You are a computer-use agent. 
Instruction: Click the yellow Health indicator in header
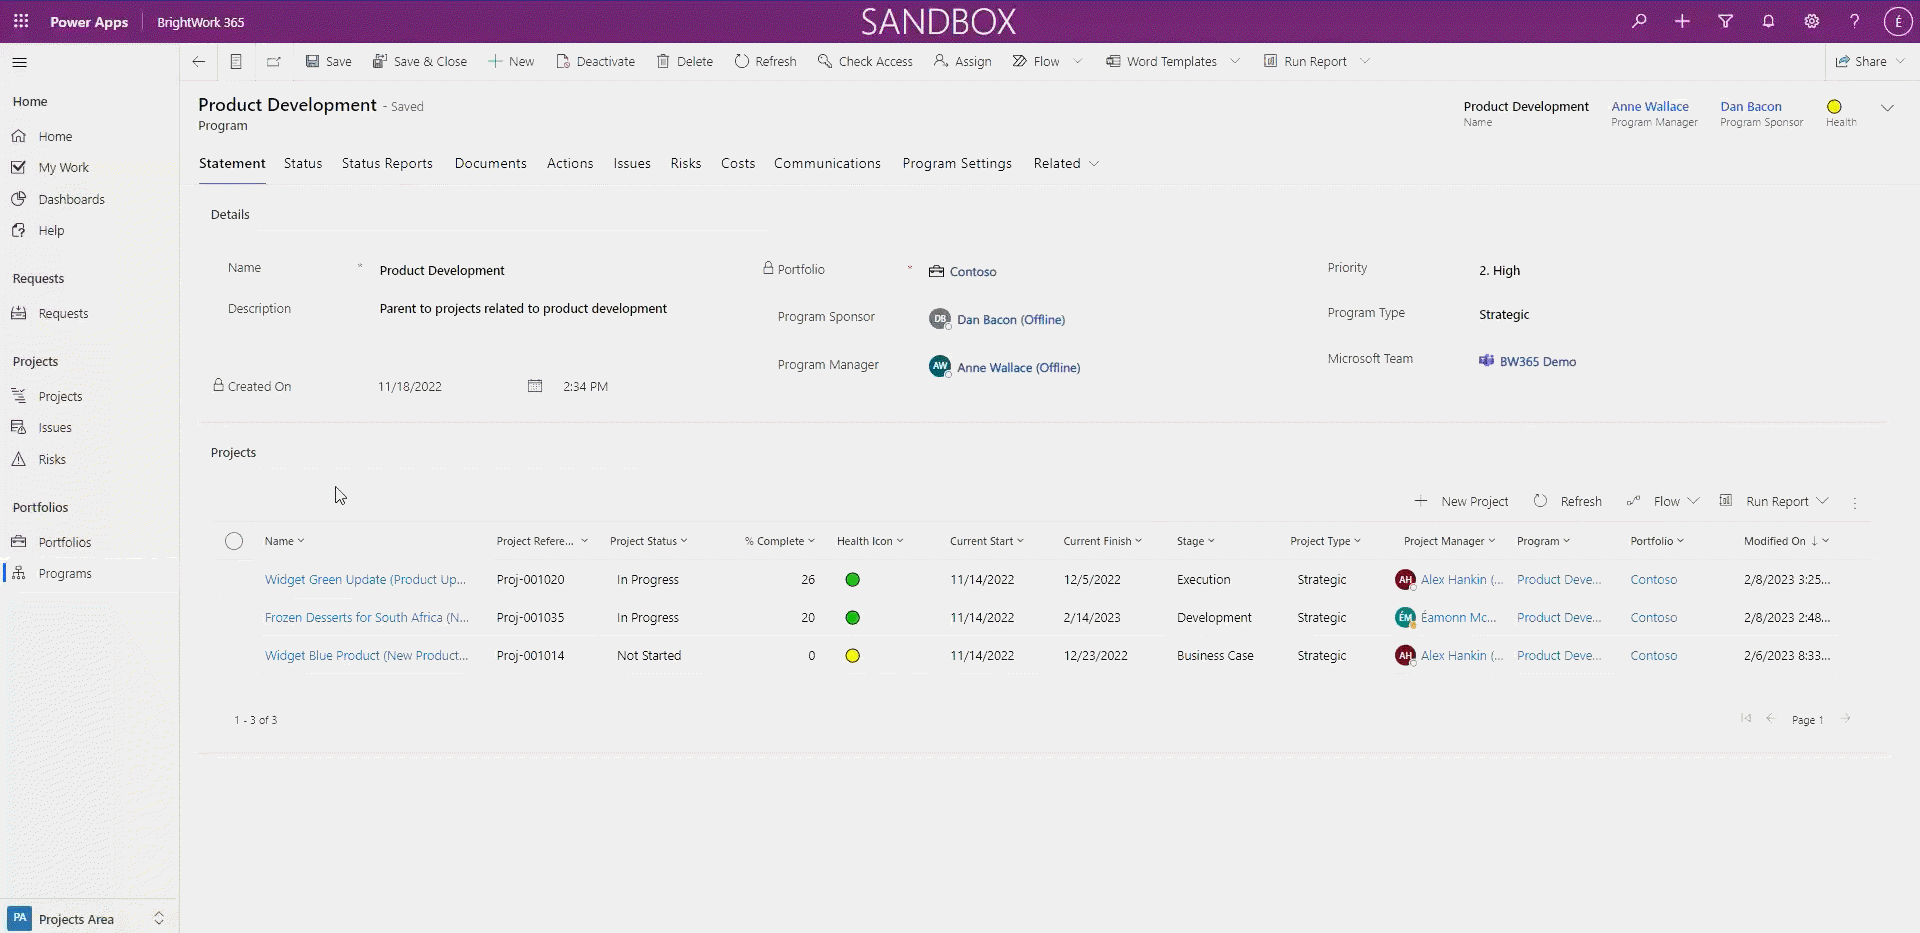[1834, 107]
